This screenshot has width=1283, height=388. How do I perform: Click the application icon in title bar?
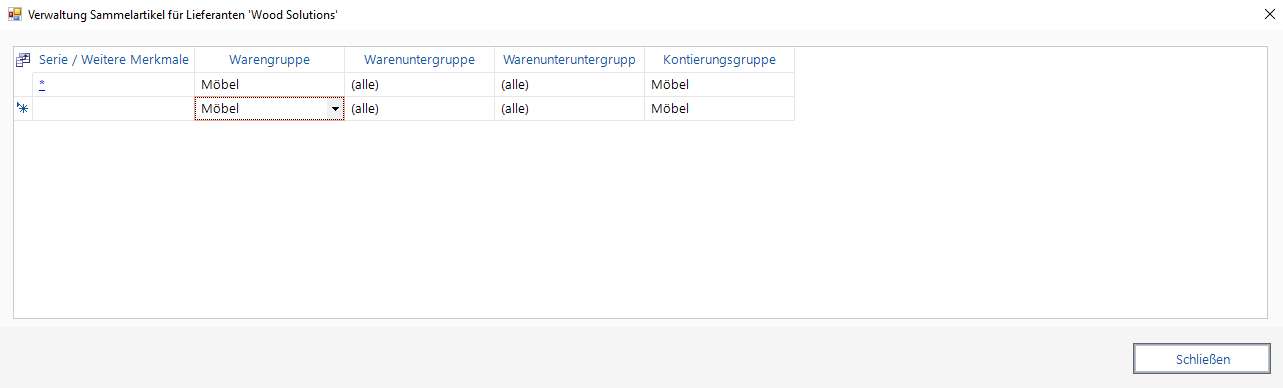[x=14, y=15]
